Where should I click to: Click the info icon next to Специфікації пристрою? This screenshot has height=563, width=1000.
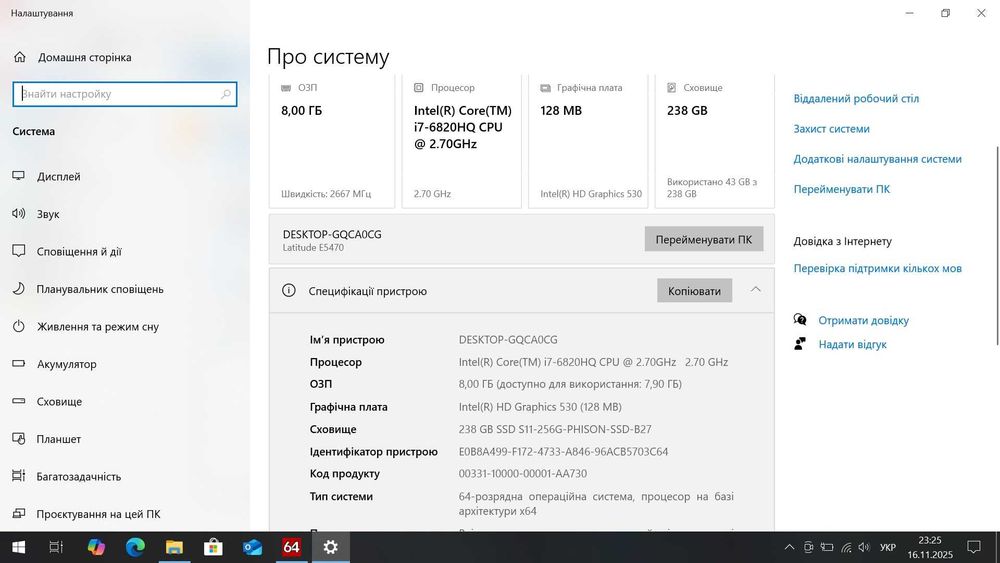288,291
